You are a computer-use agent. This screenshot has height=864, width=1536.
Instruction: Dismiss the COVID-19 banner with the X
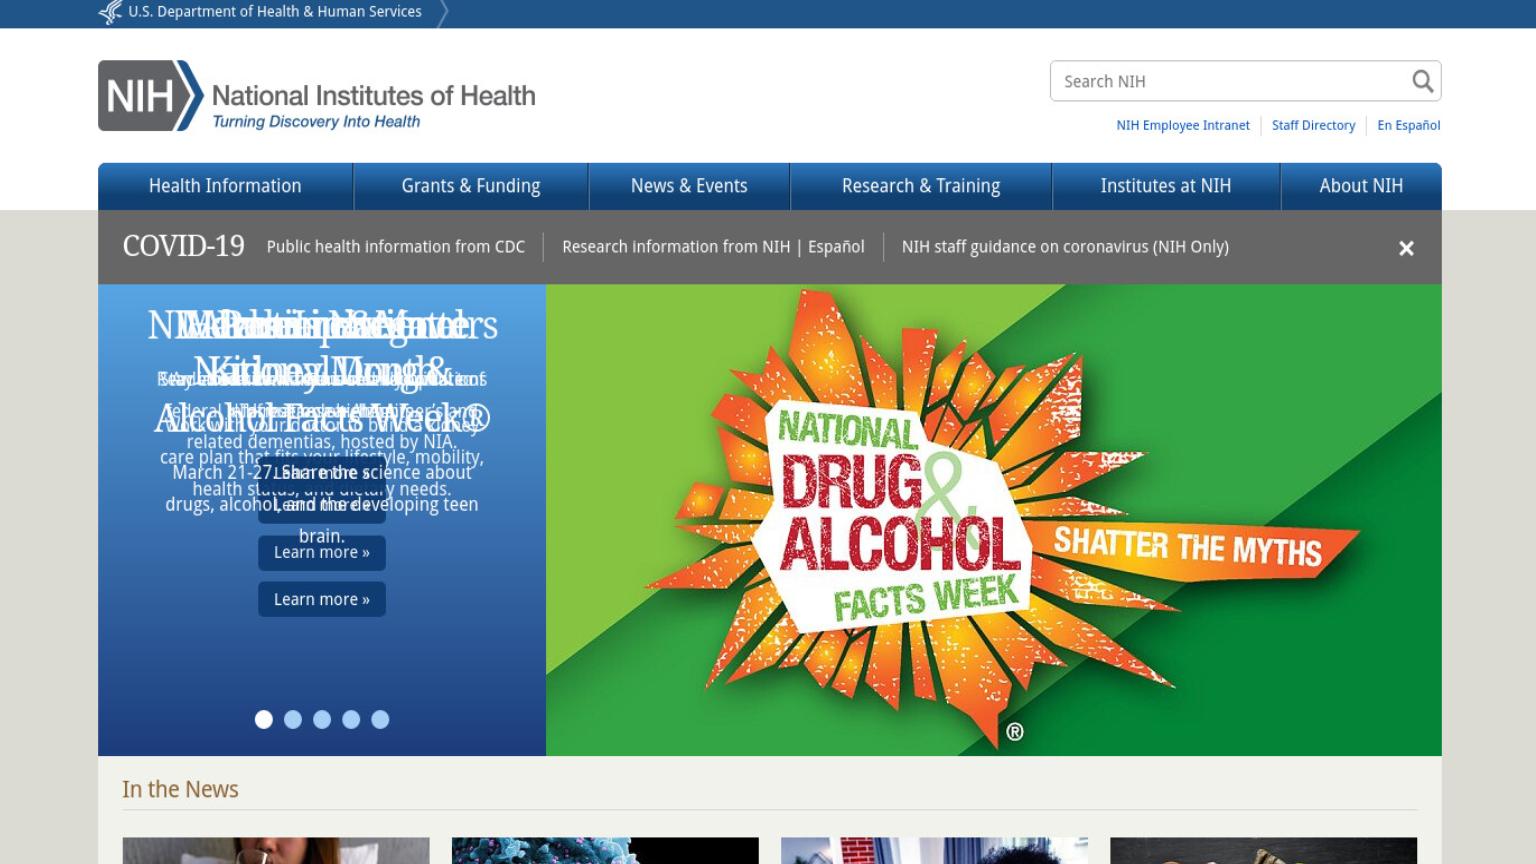(1406, 248)
